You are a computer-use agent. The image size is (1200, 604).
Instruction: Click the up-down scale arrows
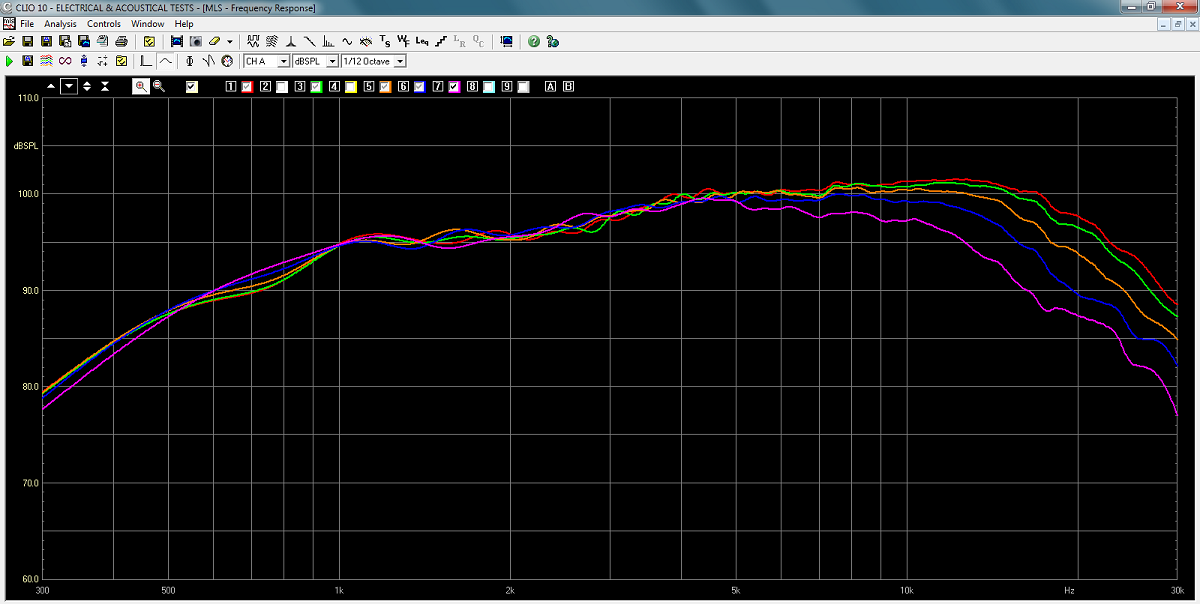87,86
